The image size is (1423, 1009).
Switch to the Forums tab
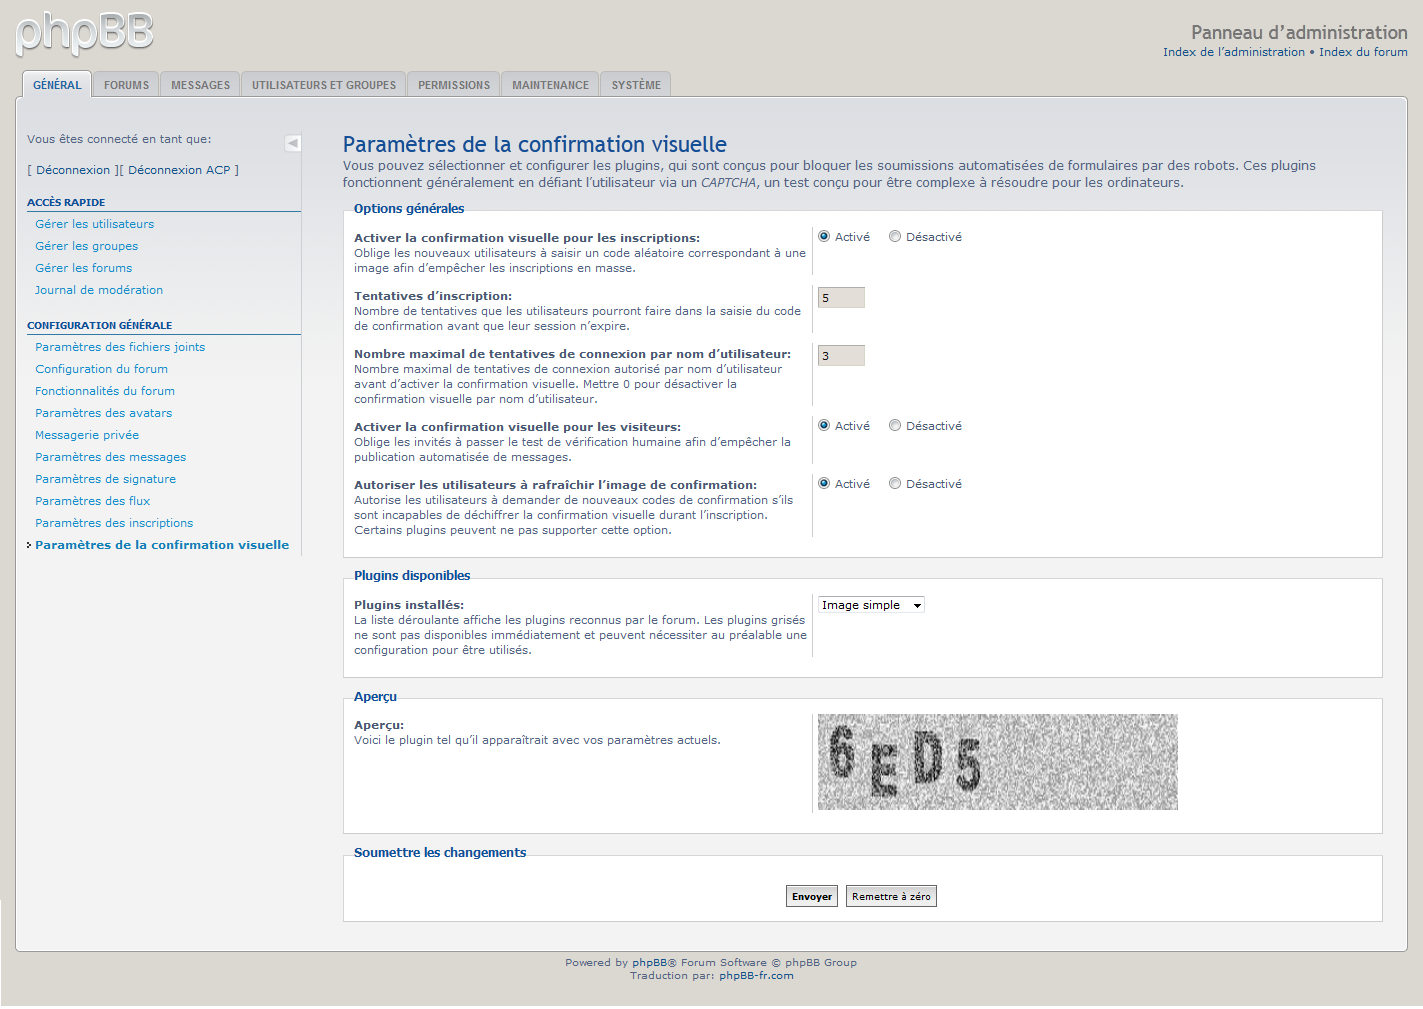point(126,85)
